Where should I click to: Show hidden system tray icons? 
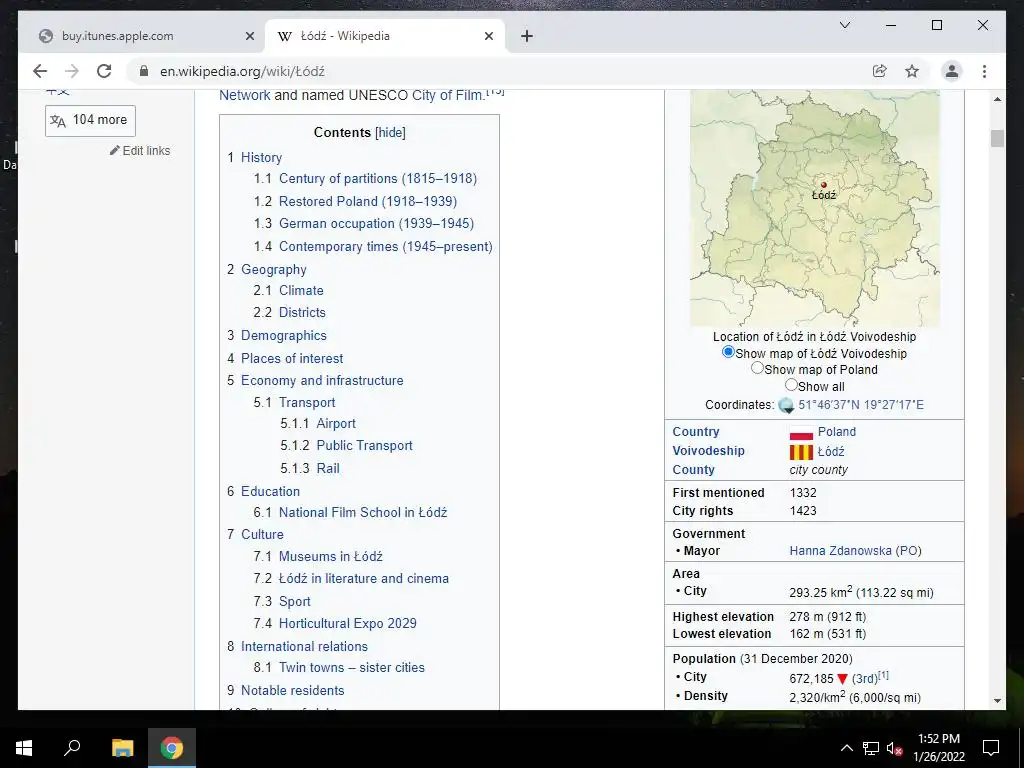[846, 748]
